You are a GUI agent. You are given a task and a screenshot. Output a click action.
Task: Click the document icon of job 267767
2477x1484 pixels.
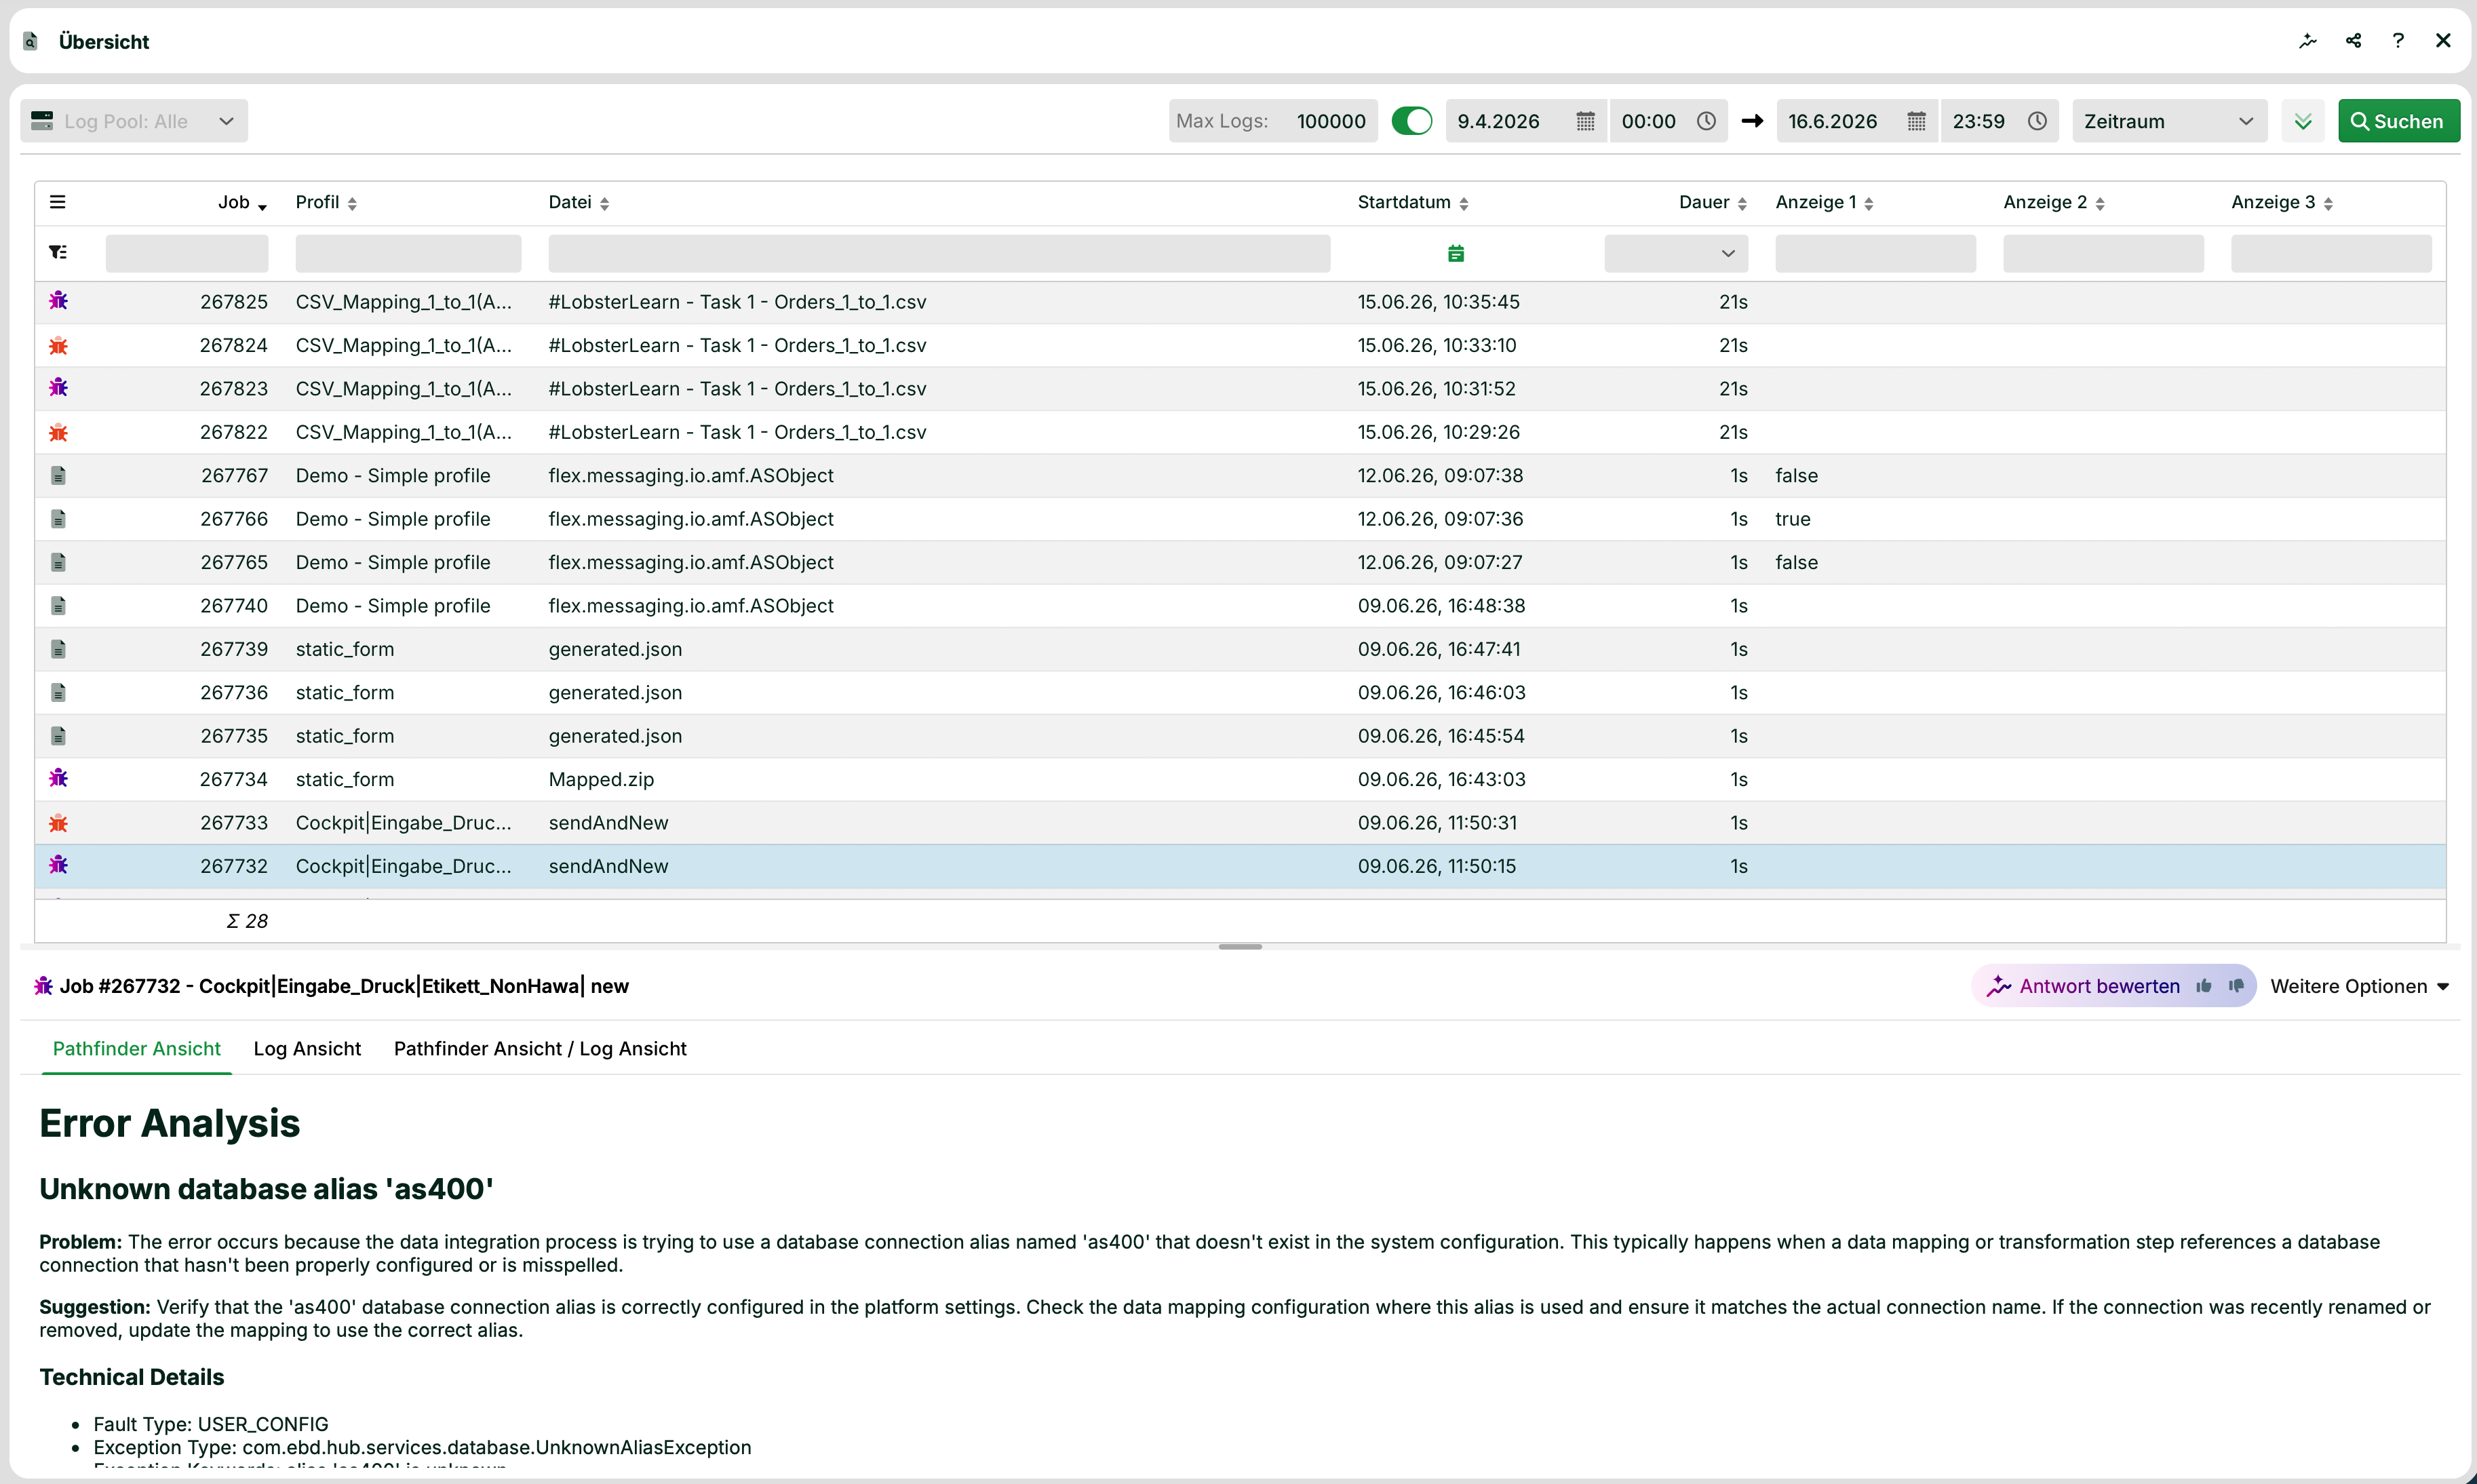(58, 476)
